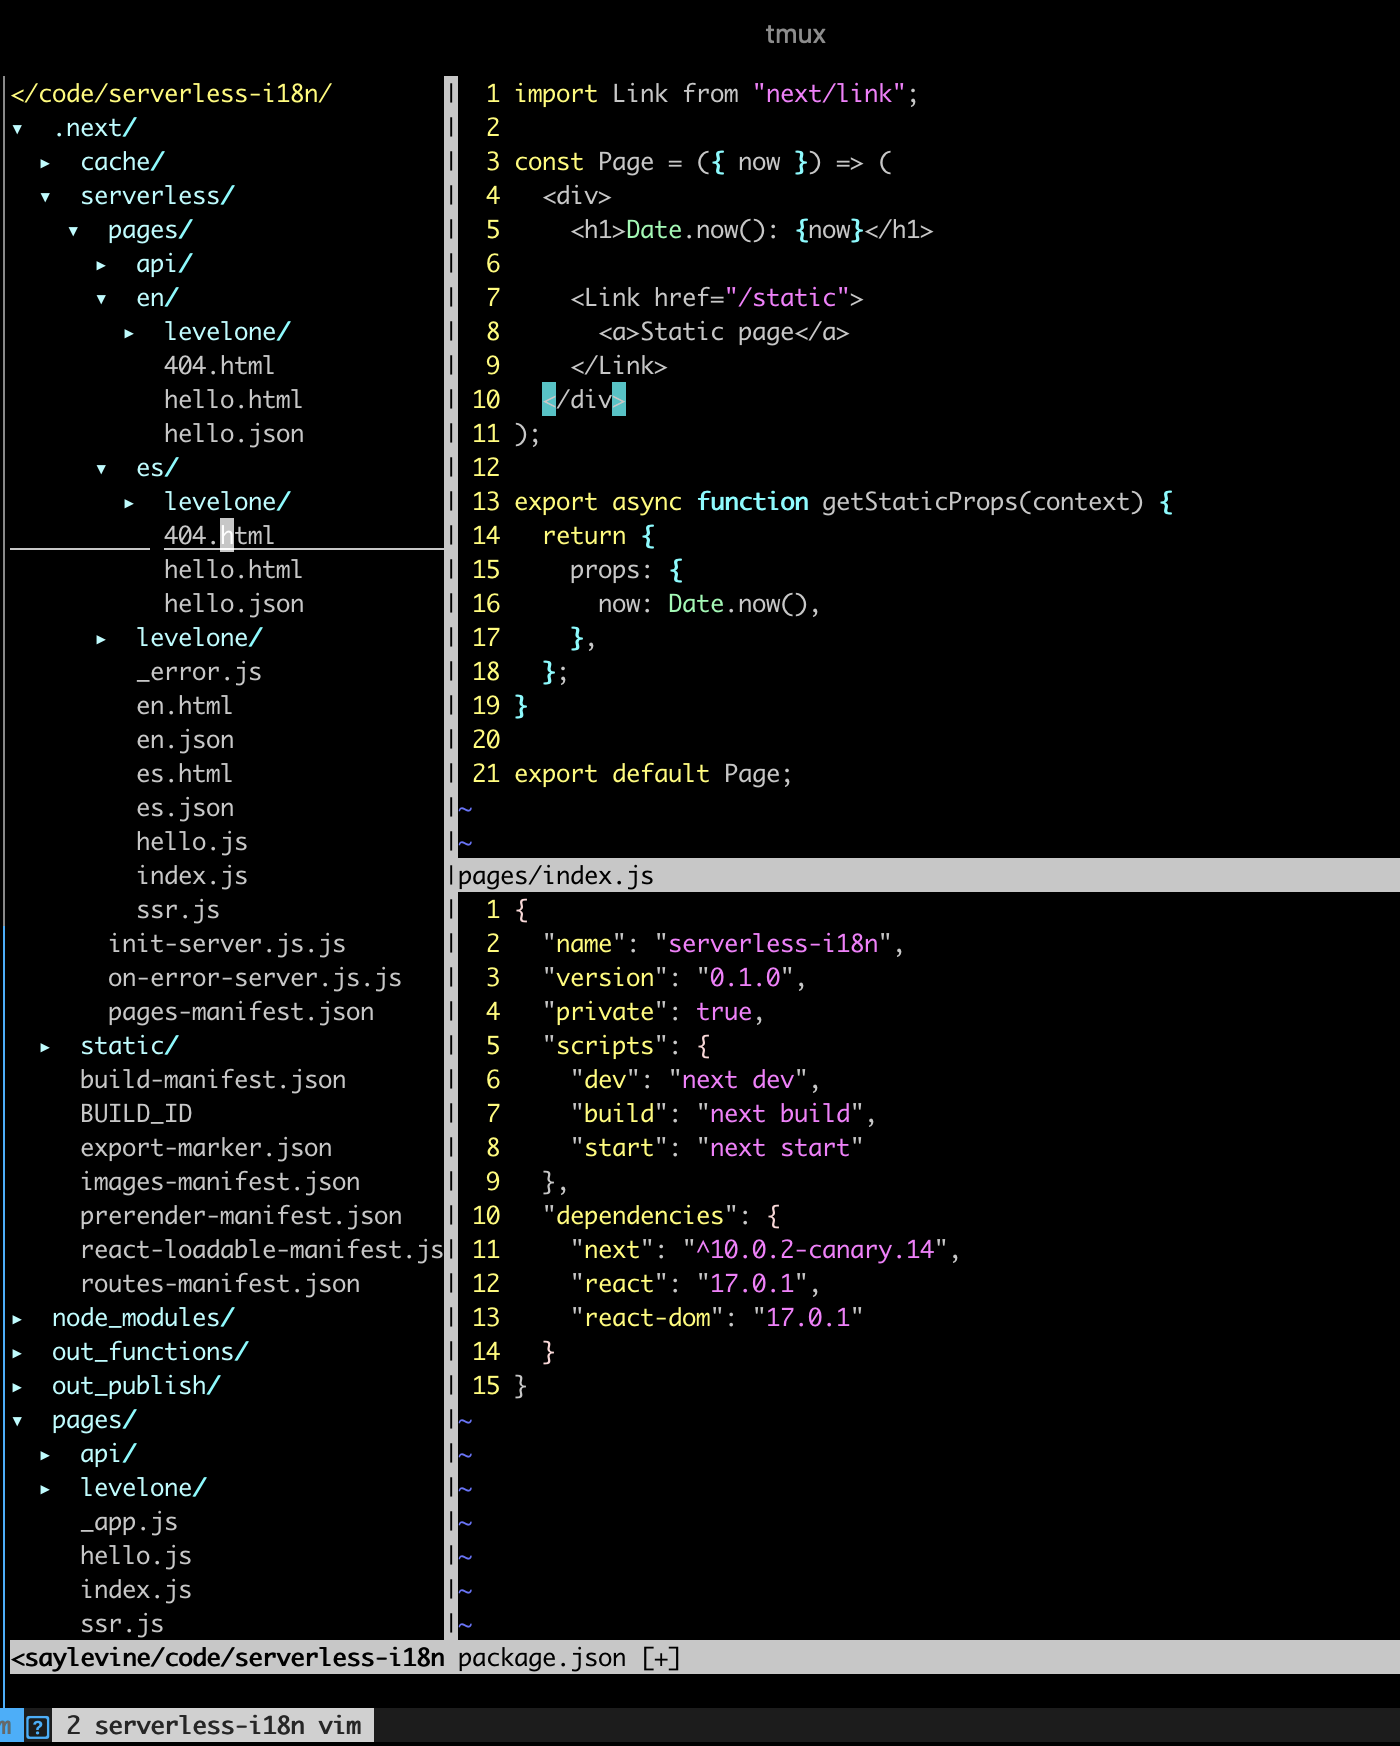Open en.json in the file tree
The width and height of the screenshot is (1400, 1746).
coord(185,740)
